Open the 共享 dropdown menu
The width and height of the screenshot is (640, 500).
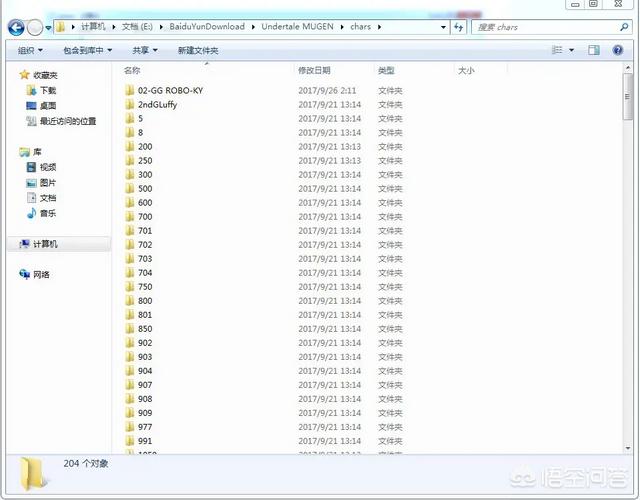(145, 50)
